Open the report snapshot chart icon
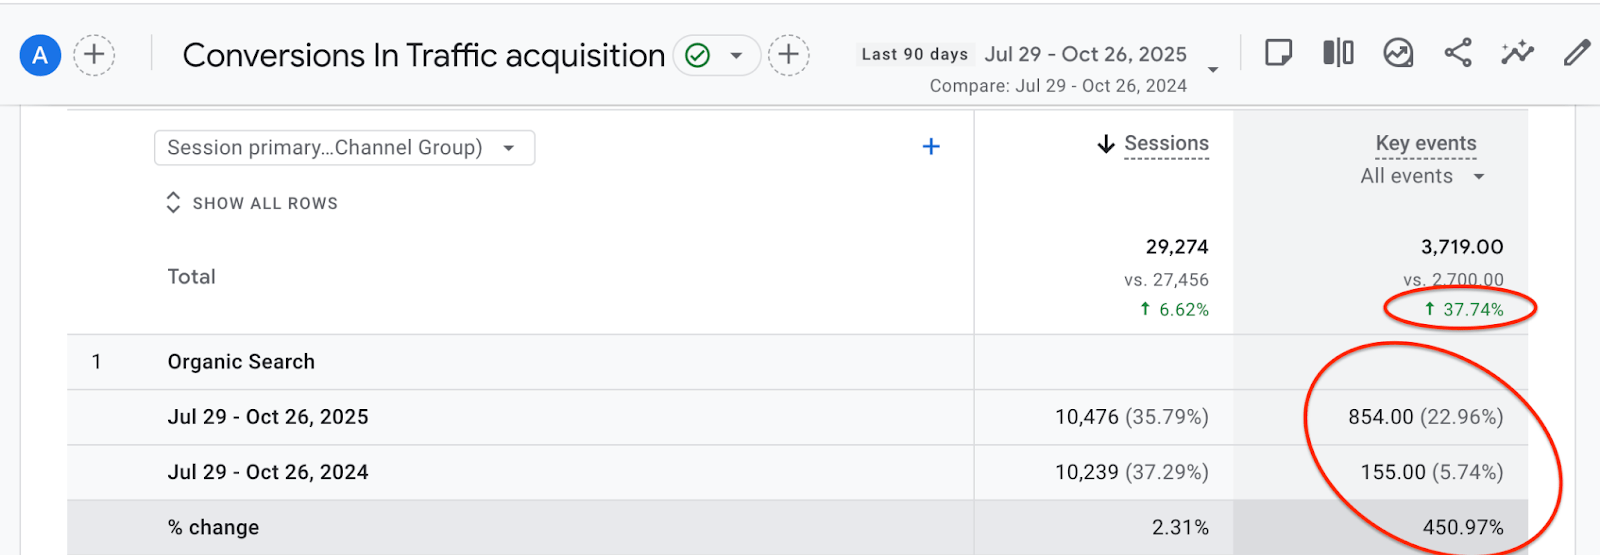The image size is (1600, 555). pos(1398,53)
